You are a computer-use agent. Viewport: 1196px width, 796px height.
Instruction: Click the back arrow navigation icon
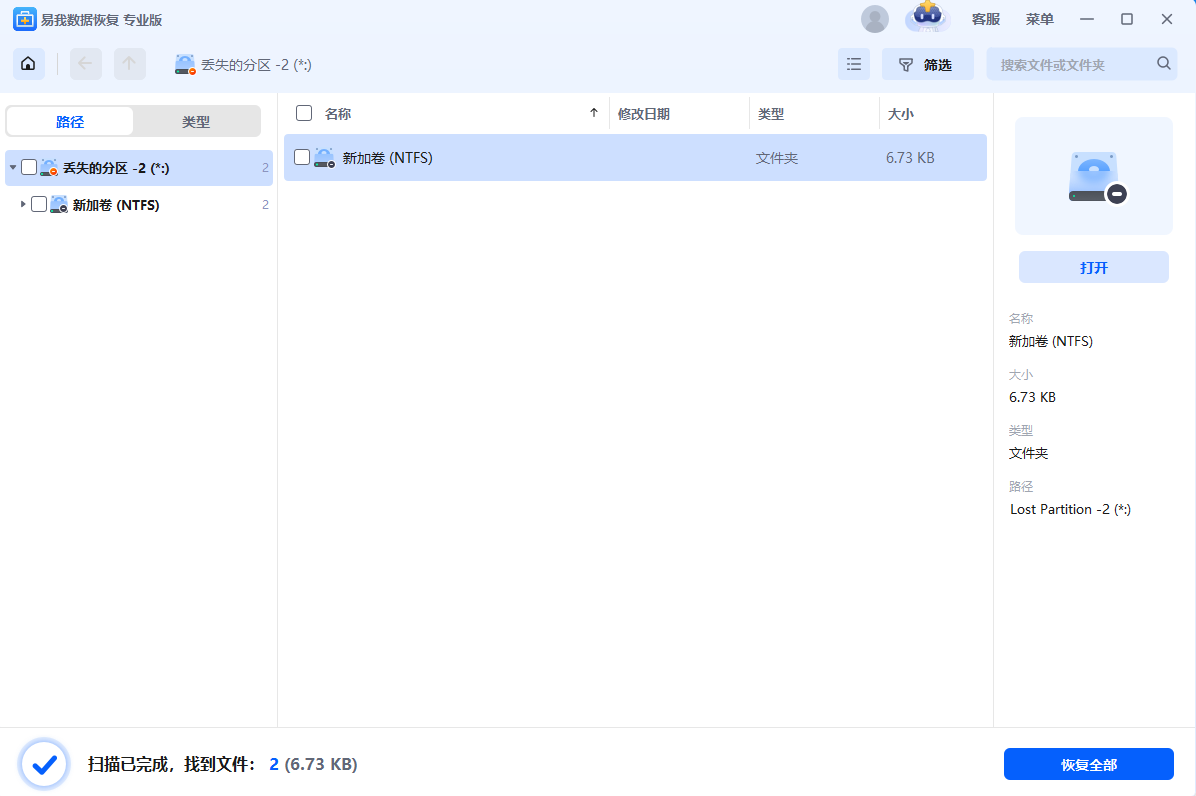(85, 64)
